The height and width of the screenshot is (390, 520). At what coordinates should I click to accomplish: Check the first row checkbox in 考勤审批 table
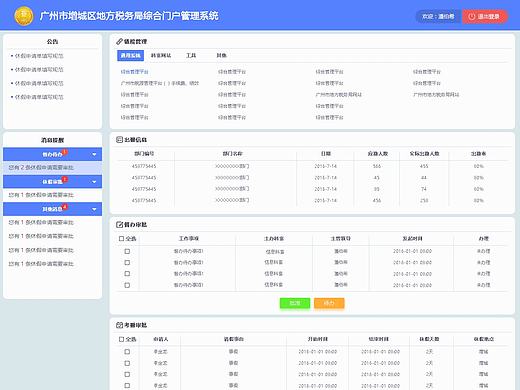(x=127, y=352)
